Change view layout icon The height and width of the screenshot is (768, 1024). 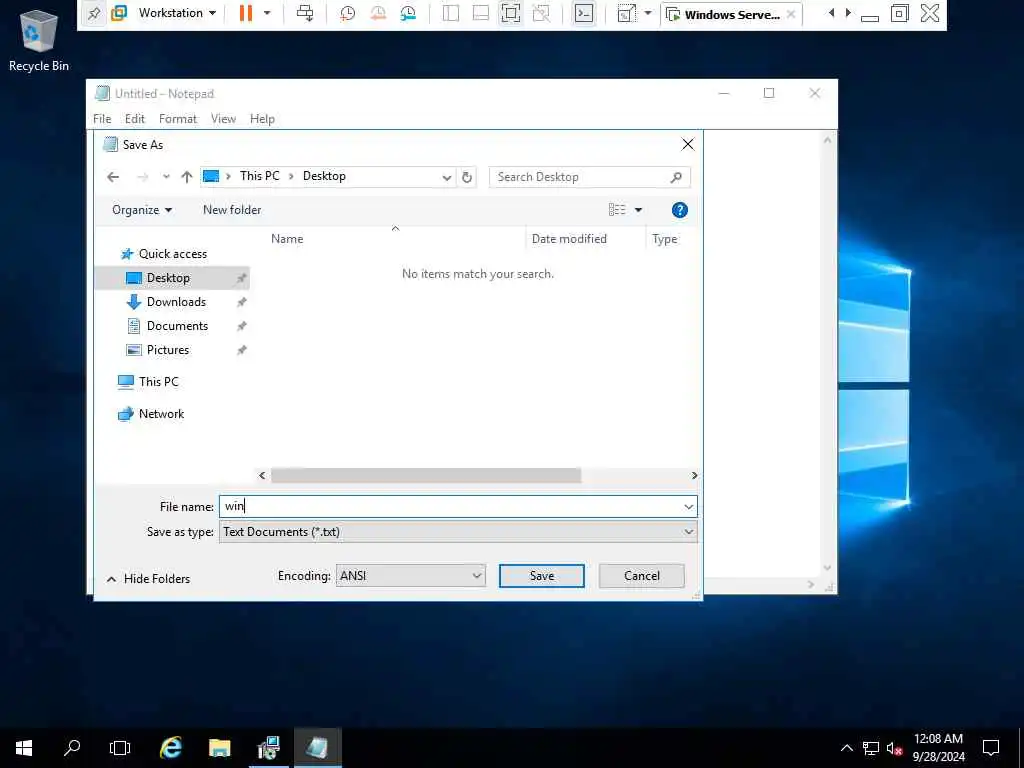click(617, 210)
